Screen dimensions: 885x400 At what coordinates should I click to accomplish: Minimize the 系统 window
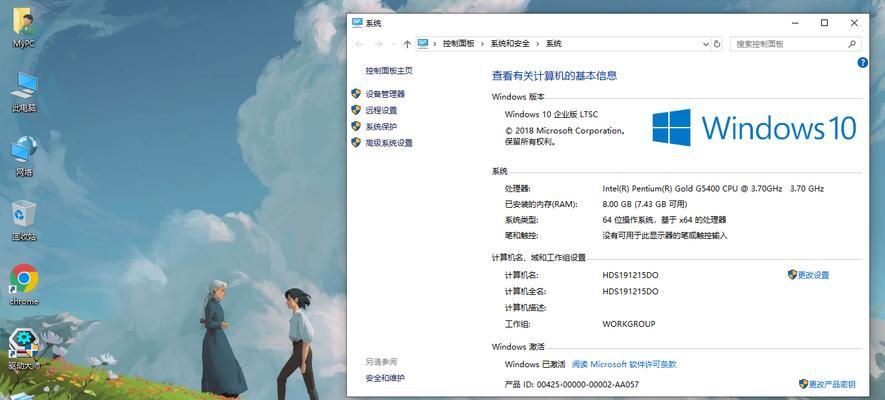coord(795,23)
